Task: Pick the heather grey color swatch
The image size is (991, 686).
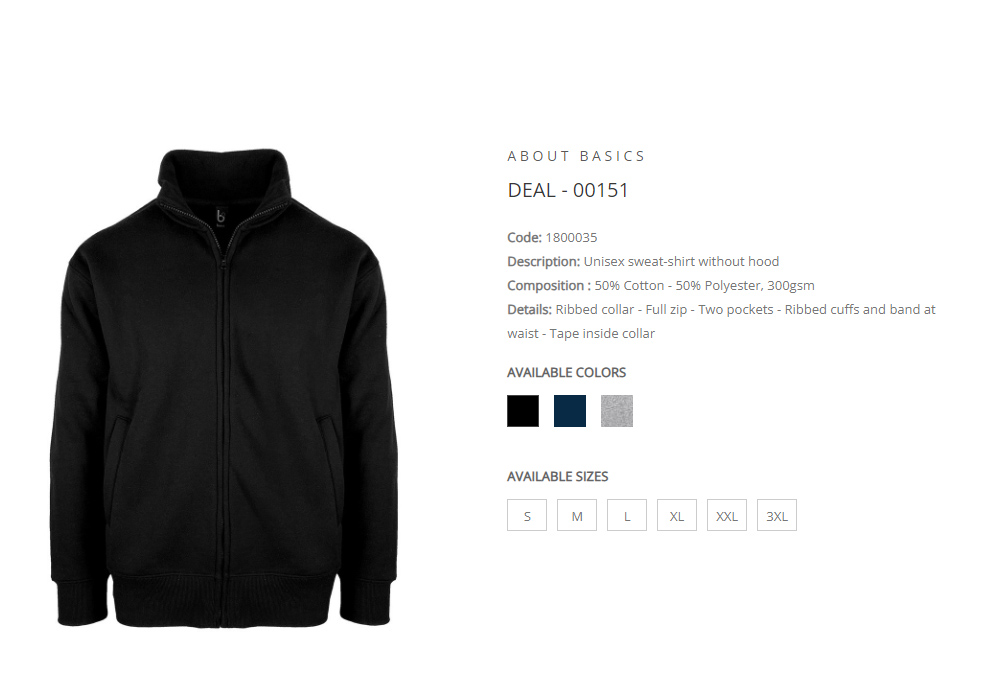Action: (x=616, y=411)
